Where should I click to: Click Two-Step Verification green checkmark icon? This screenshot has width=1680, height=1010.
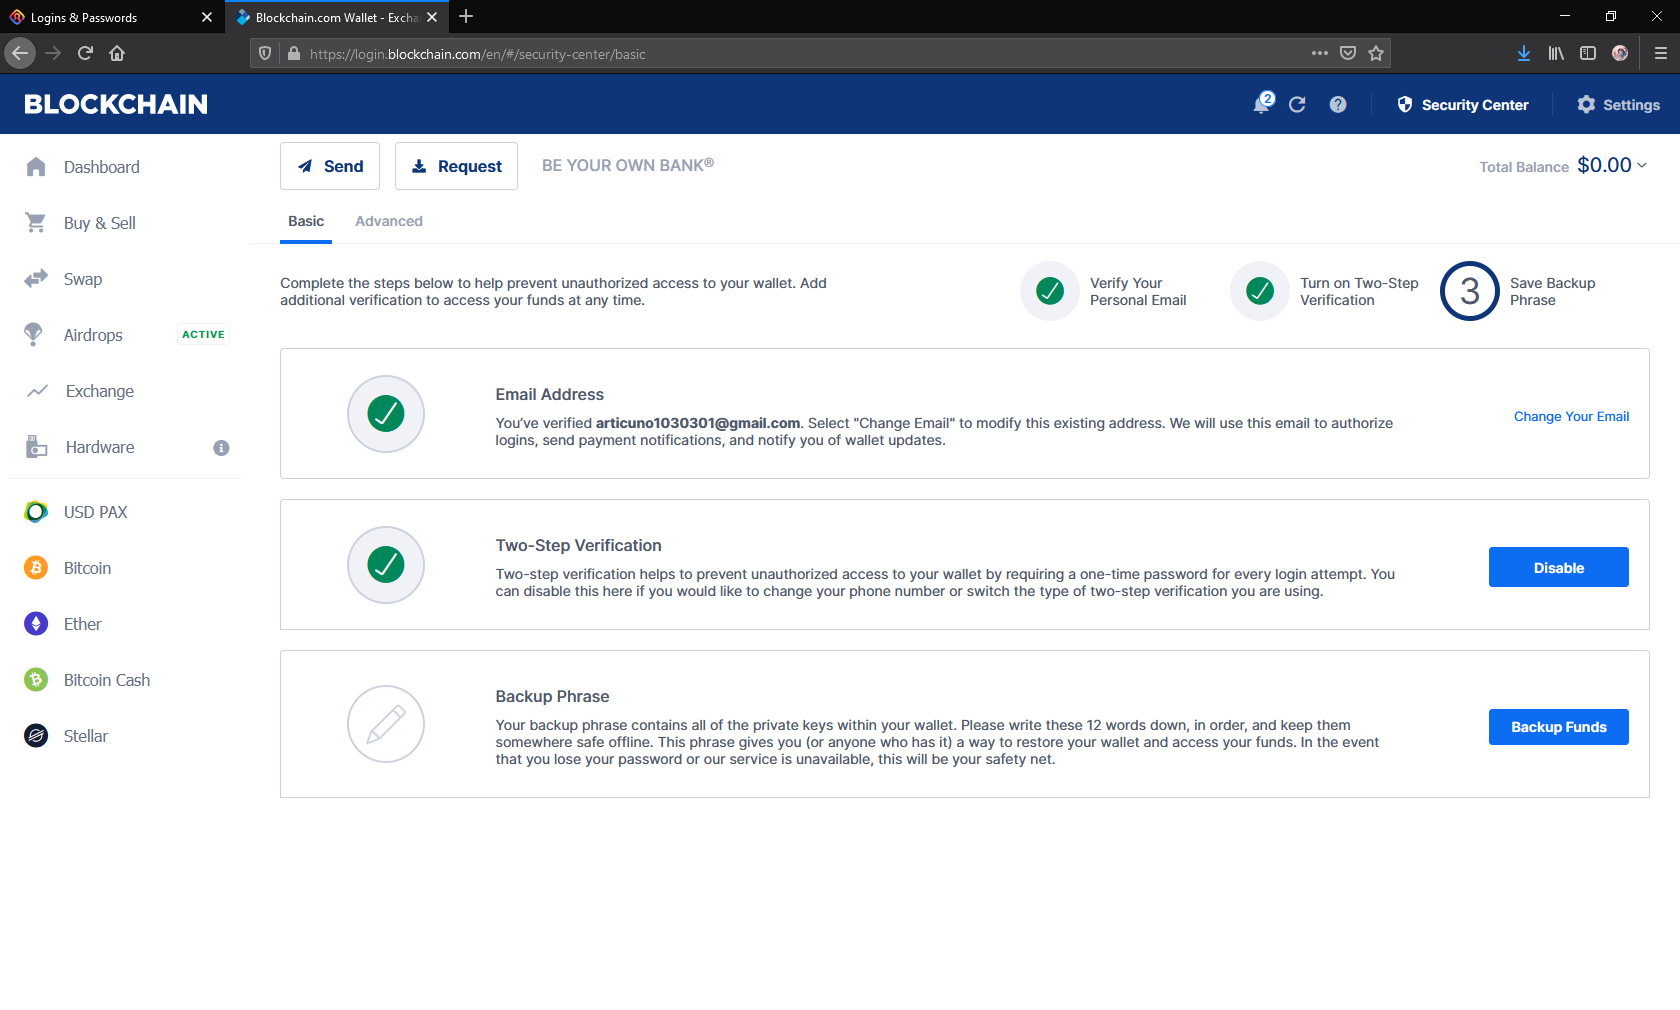pyautogui.click(x=386, y=565)
